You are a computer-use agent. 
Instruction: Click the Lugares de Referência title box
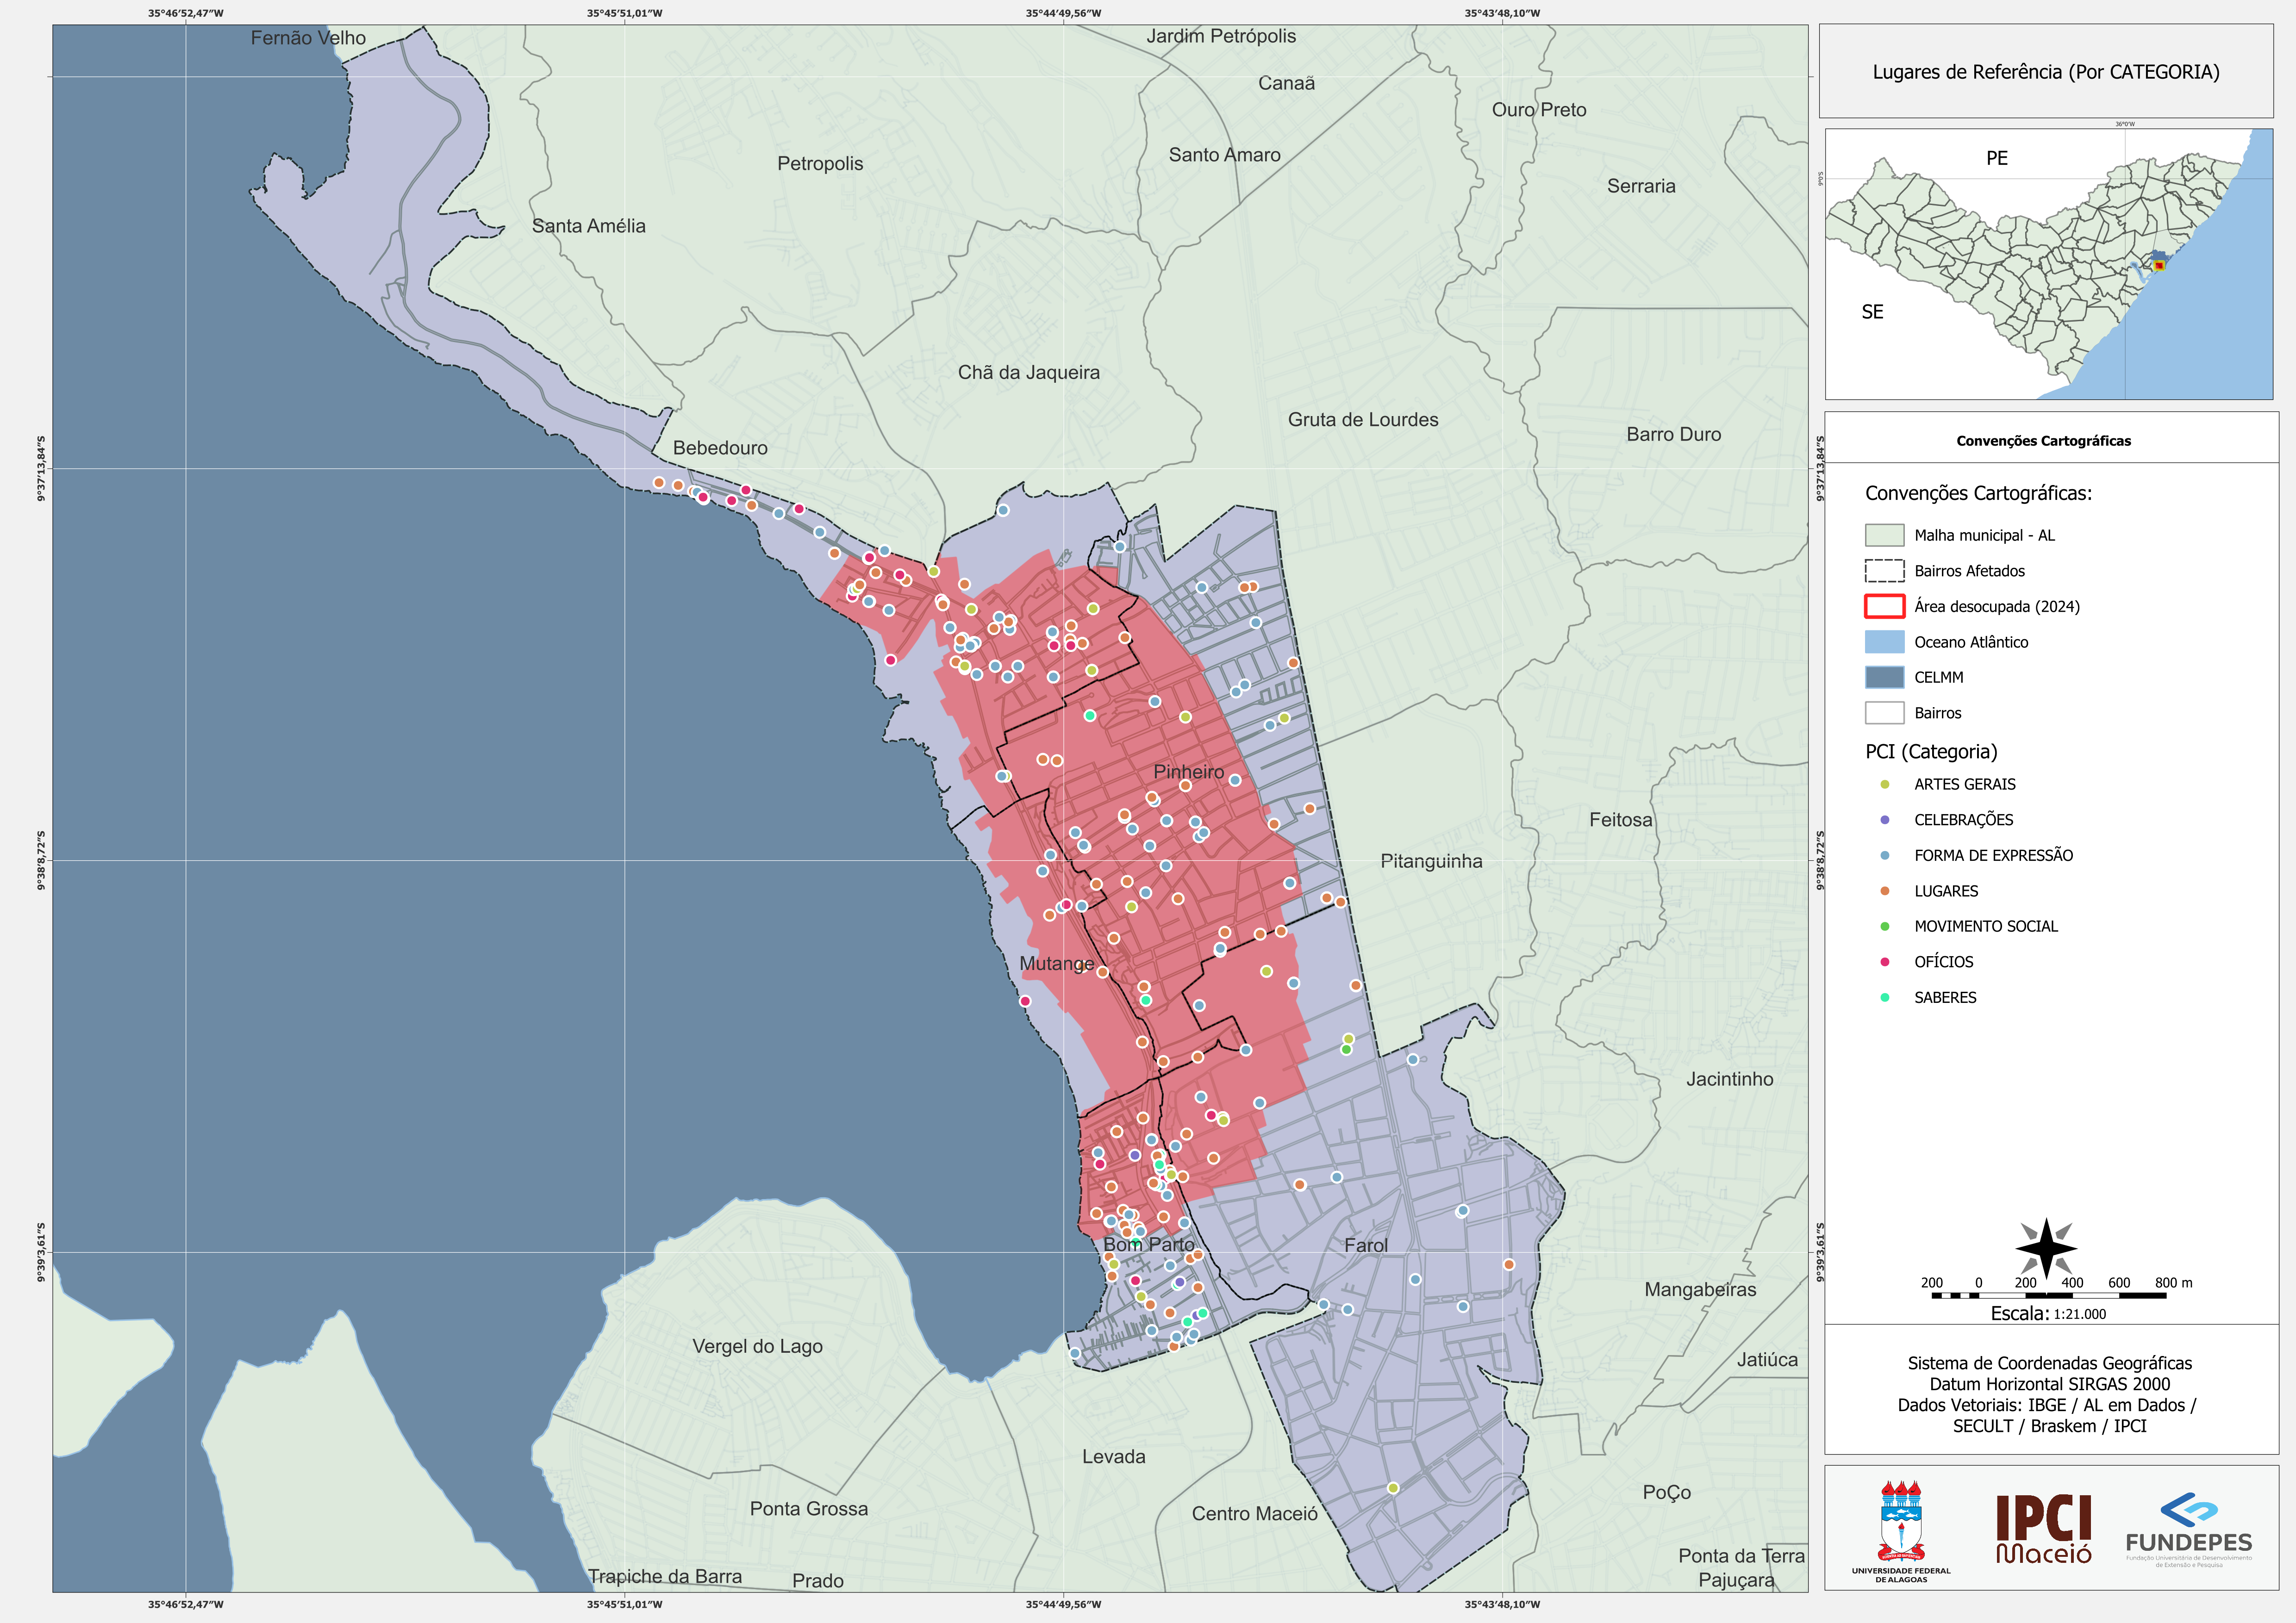coord(2046,71)
